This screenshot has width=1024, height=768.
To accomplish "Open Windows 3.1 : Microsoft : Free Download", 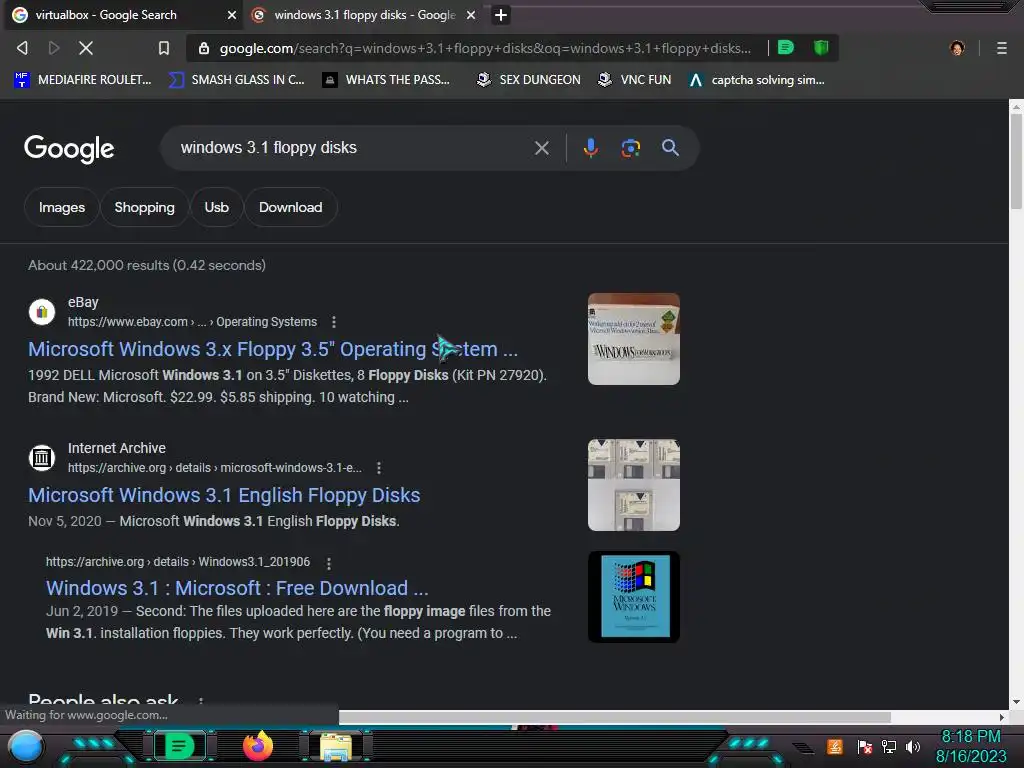I will coord(237,588).
